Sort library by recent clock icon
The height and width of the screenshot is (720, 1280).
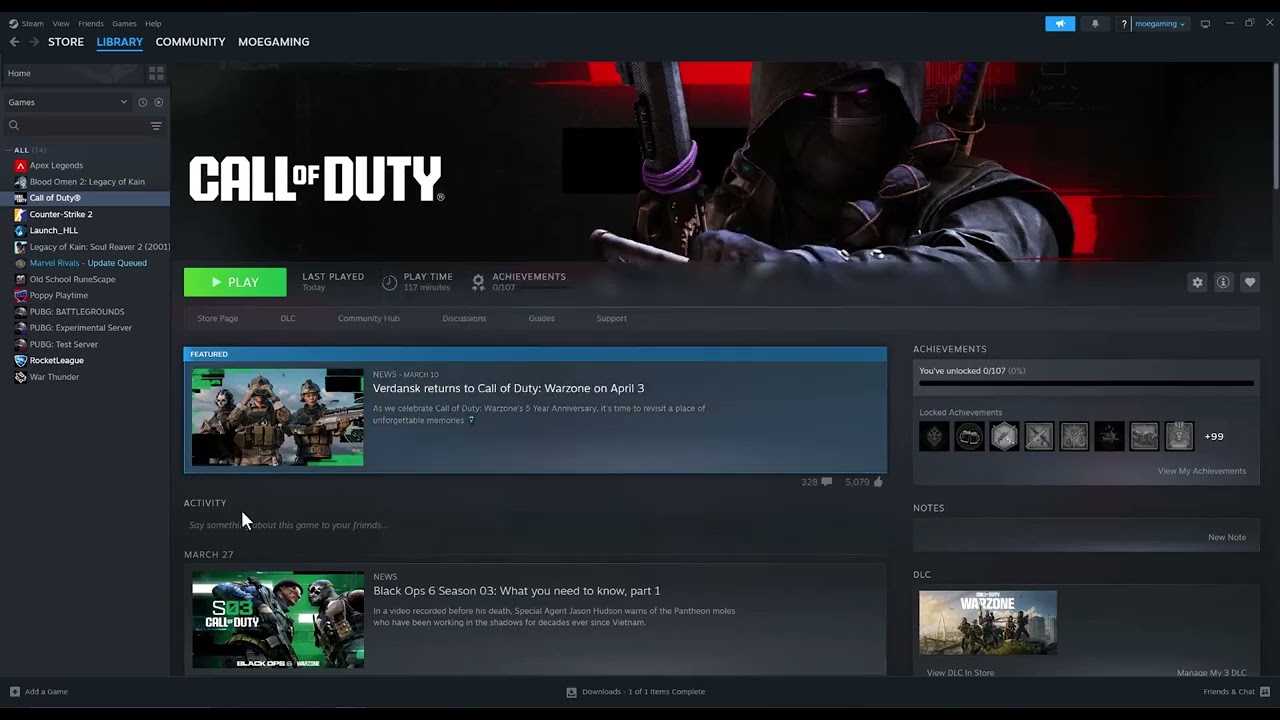coord(142,102)
